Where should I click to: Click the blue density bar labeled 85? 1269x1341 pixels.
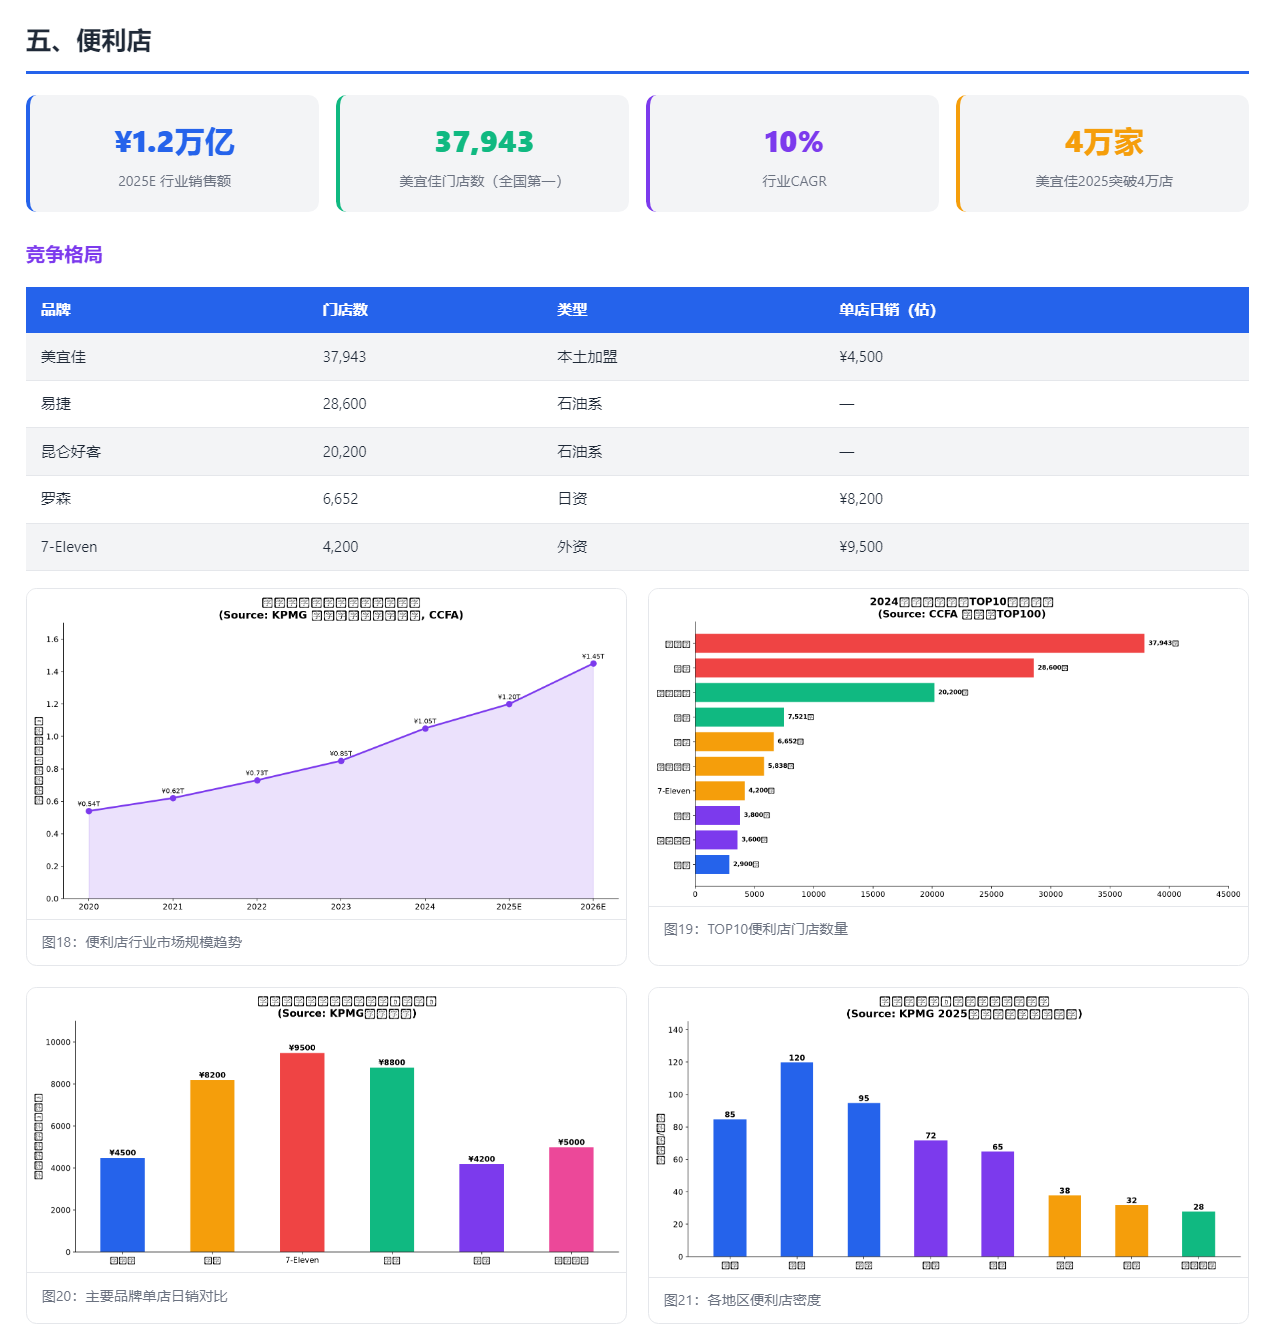(730, 1188)
